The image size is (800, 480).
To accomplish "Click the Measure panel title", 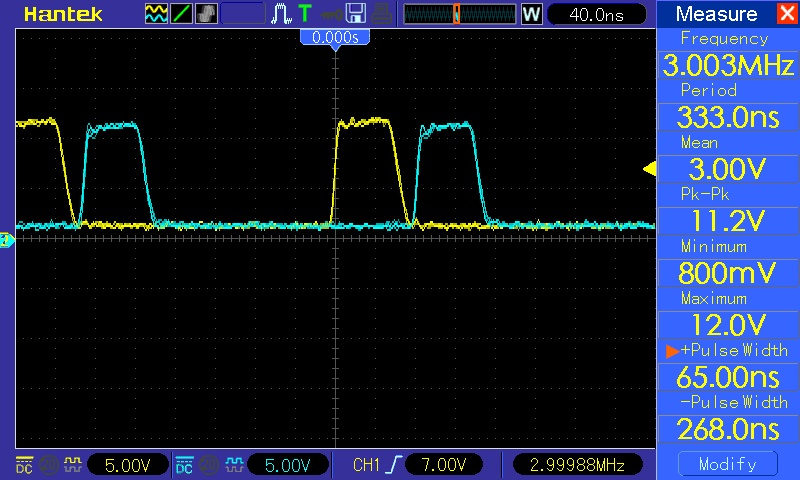I will 716,14.
